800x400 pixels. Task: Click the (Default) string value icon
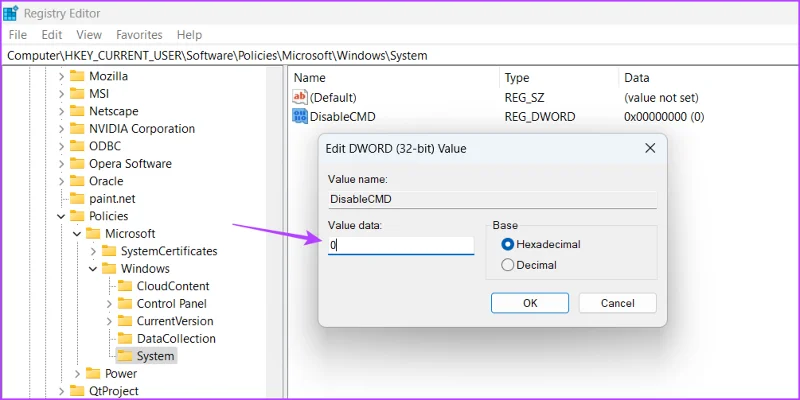[299, 97]
